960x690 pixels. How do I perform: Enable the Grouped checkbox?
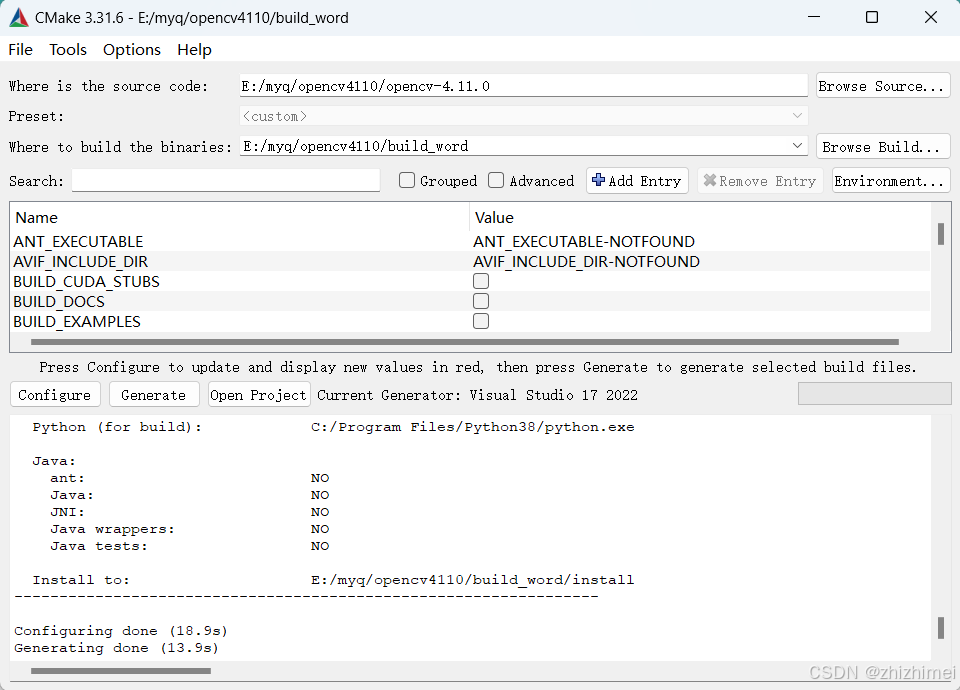click(x=407, y=180)
